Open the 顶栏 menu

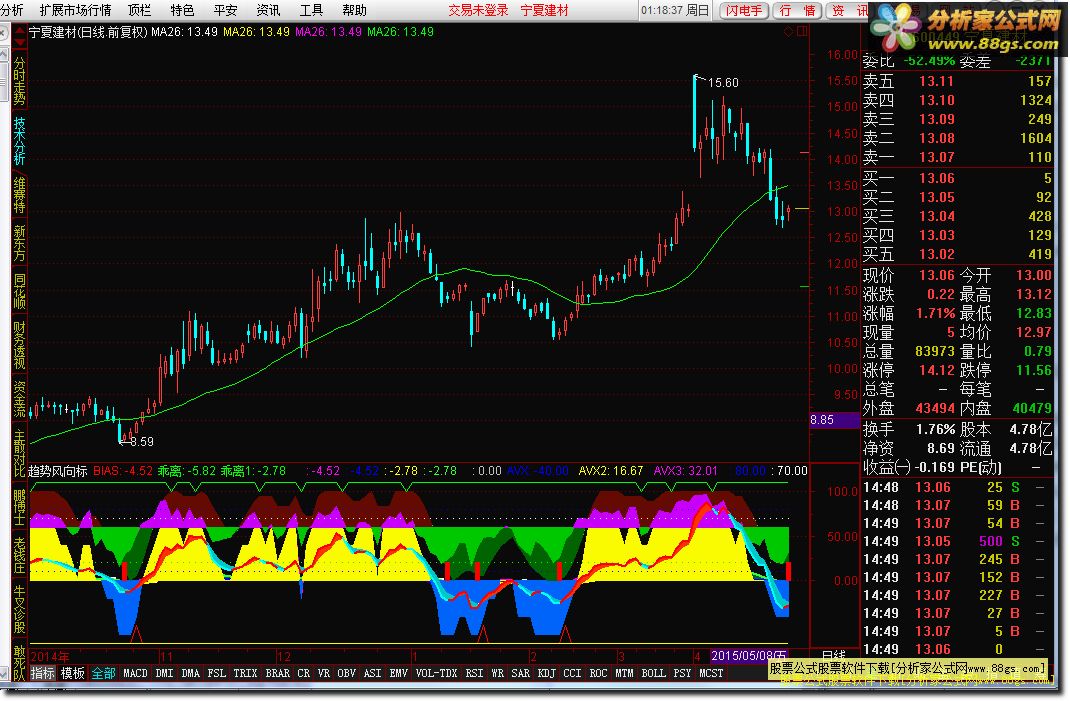click(x=139, y=10)
